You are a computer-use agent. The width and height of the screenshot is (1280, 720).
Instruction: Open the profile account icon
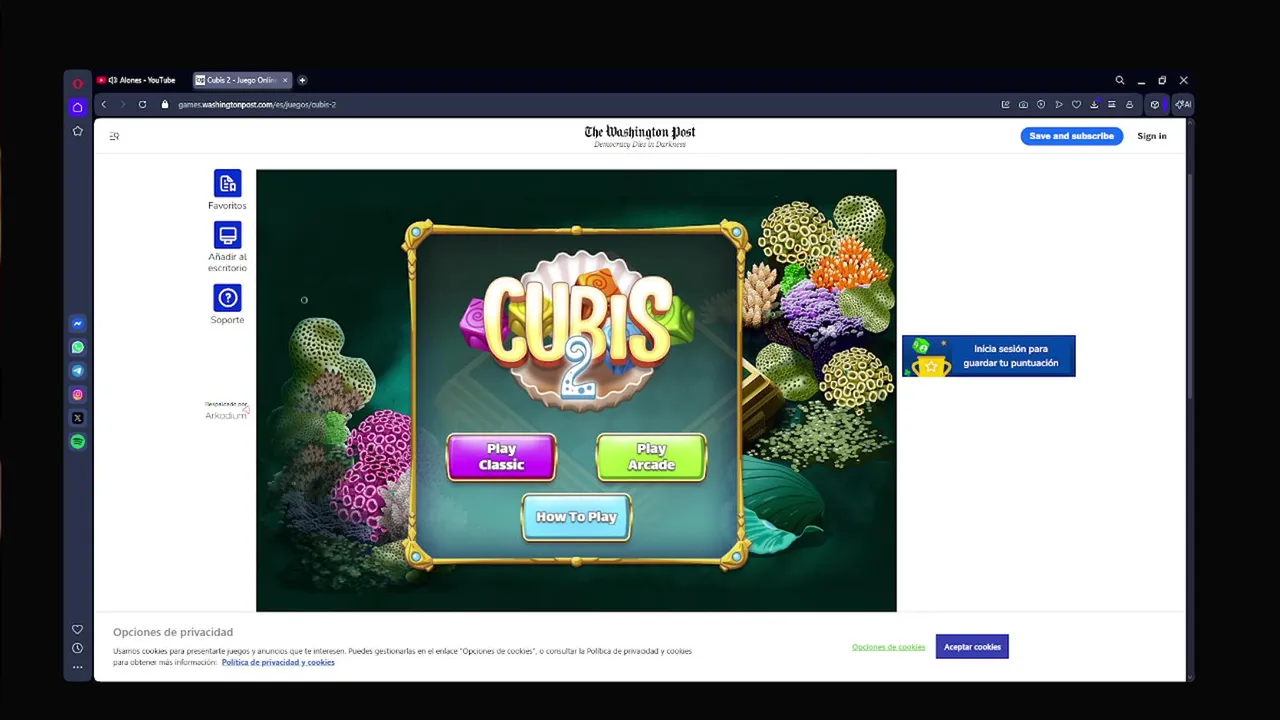[1129, 104]
